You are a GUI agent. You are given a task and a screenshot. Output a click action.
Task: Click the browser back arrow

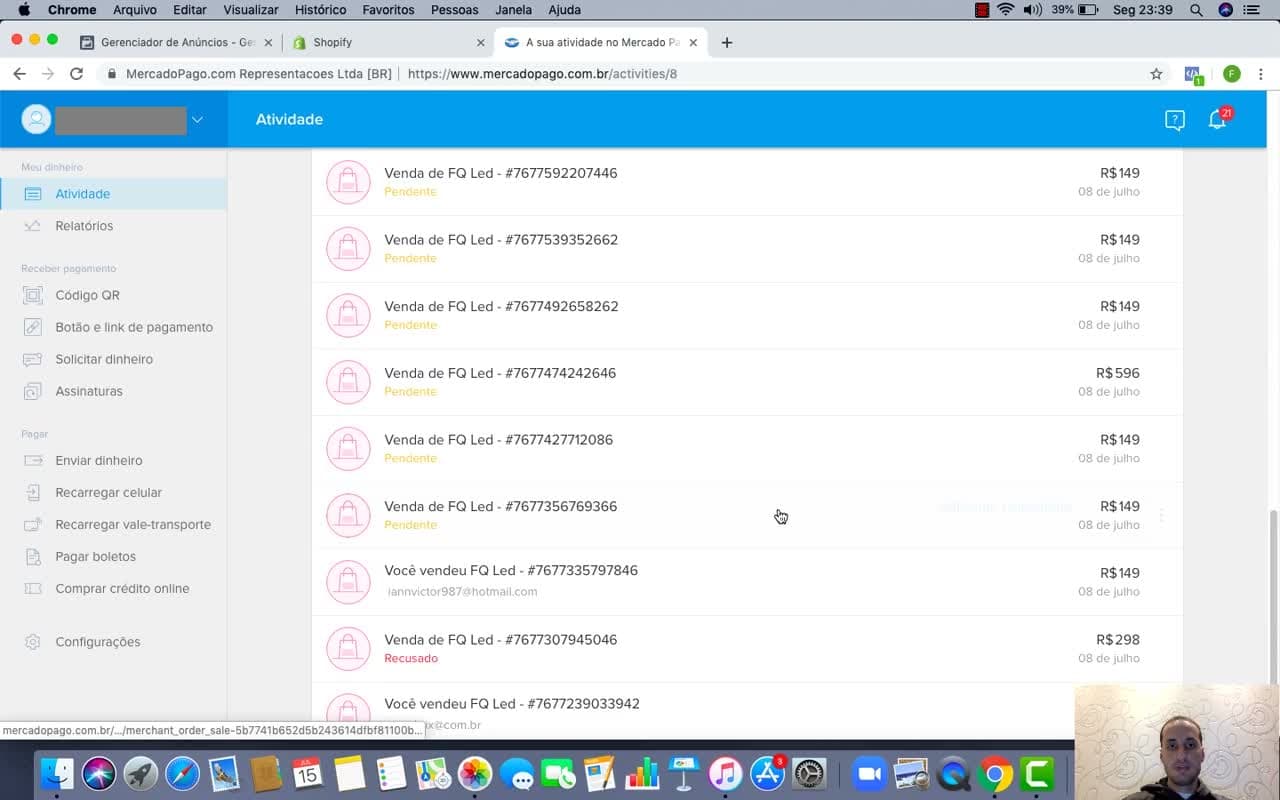(19, 74)
